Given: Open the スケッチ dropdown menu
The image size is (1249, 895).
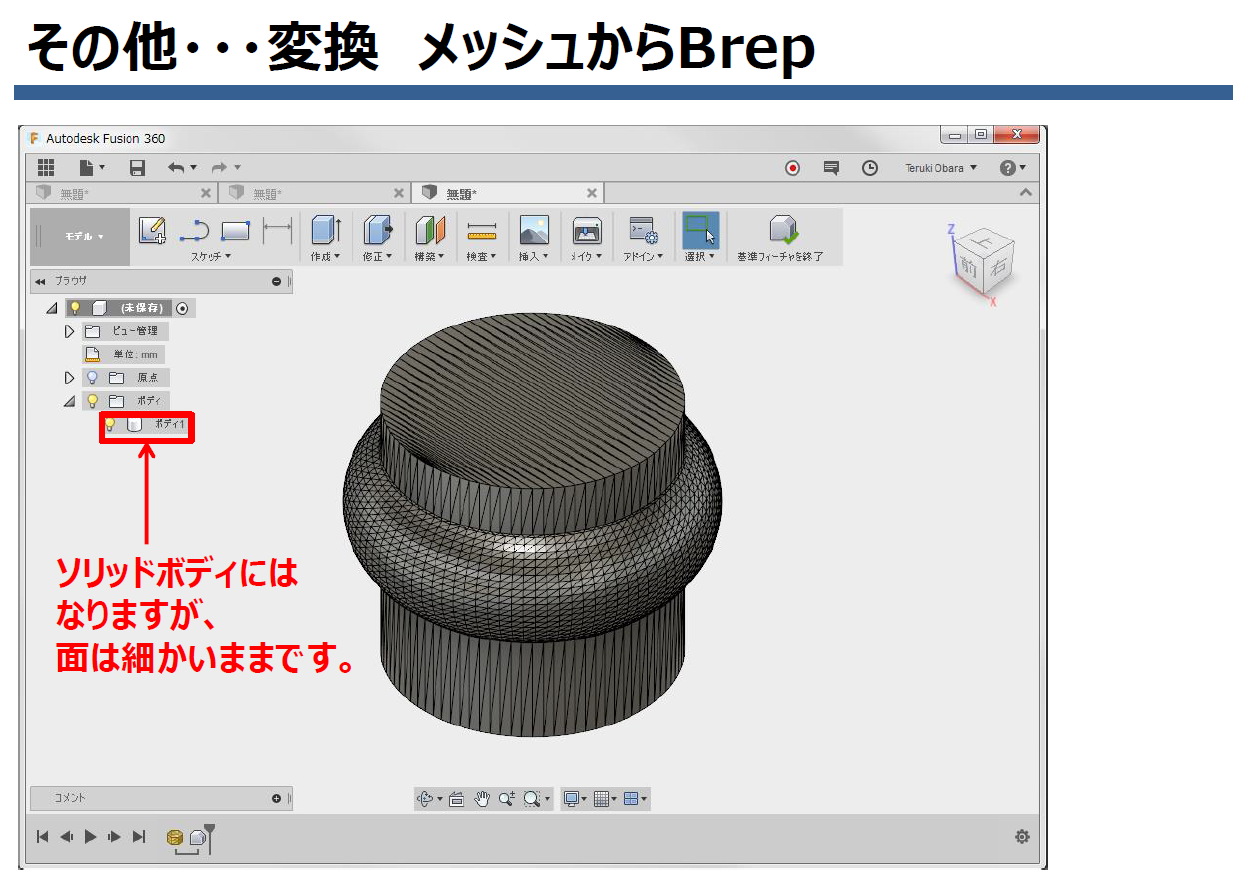Looking at the screenshot, I should [x=211, y=257].
